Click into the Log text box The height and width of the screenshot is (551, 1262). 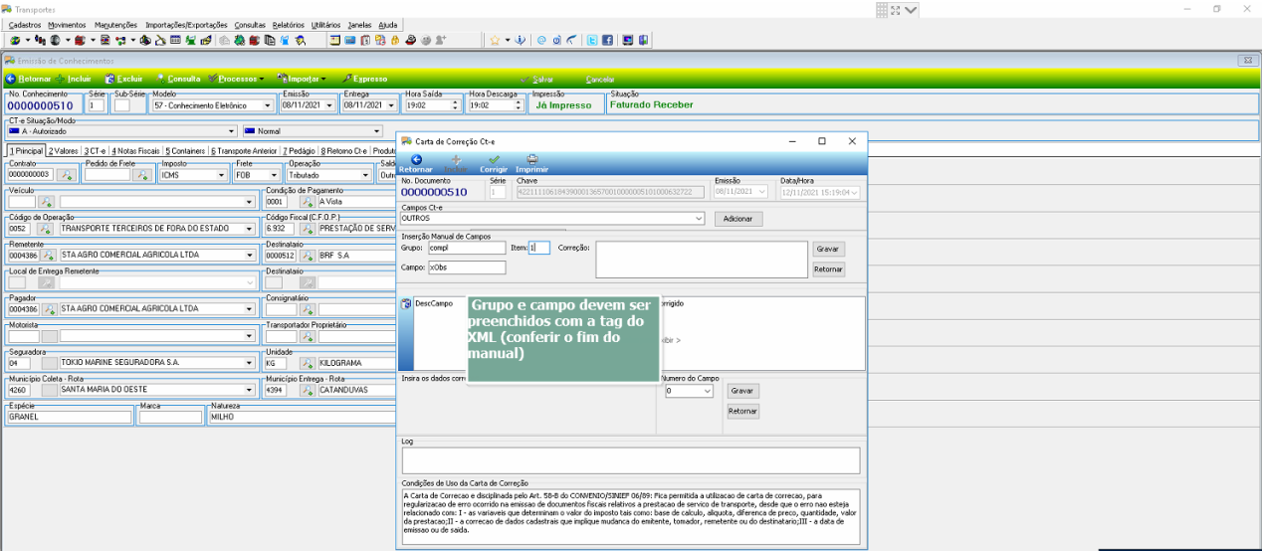[631, 460]
